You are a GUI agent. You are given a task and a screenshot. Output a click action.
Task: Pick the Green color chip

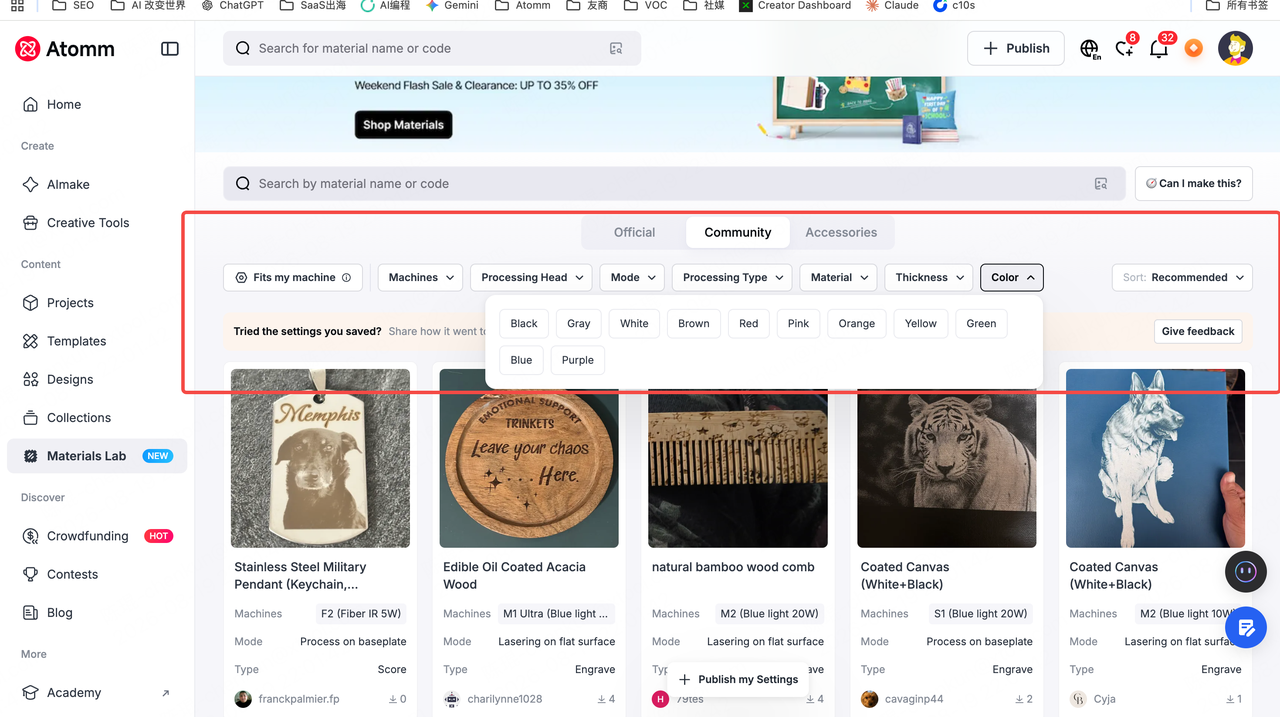[x=982, y=324]
